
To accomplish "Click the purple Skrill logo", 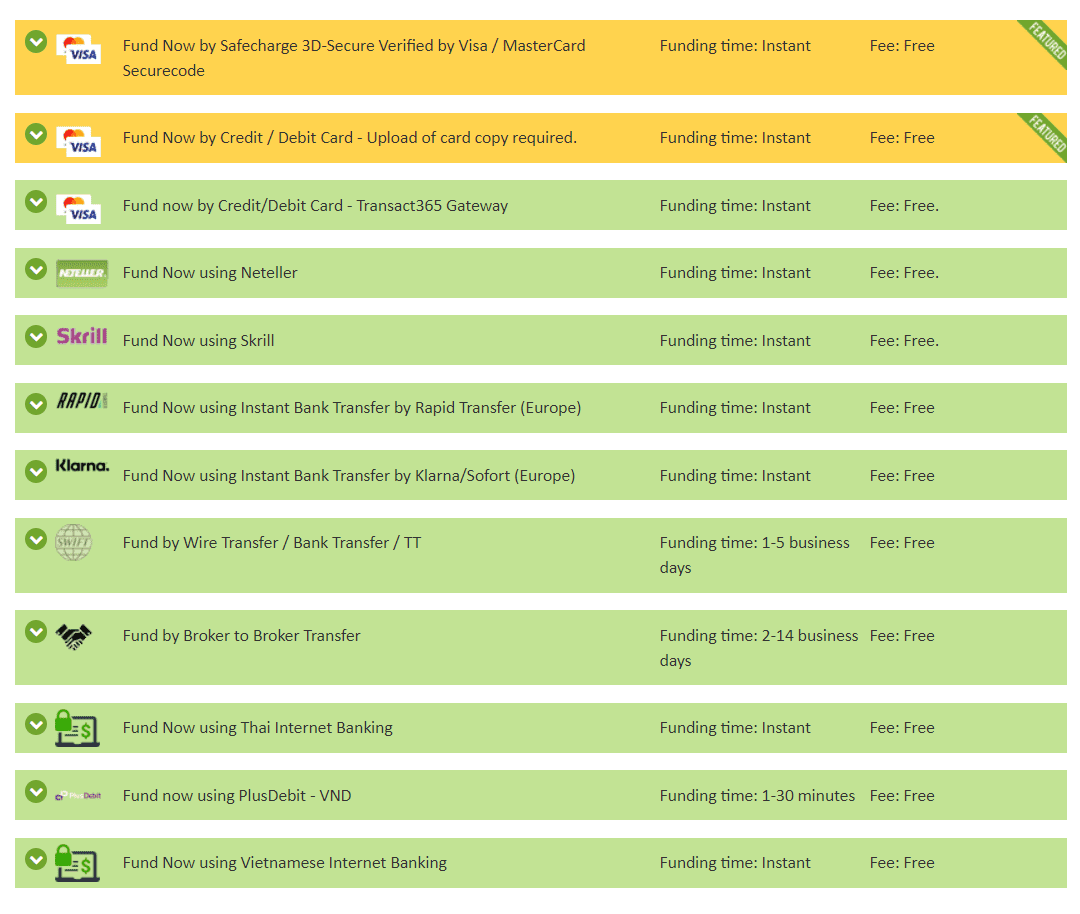I will (x=81, y=337).
